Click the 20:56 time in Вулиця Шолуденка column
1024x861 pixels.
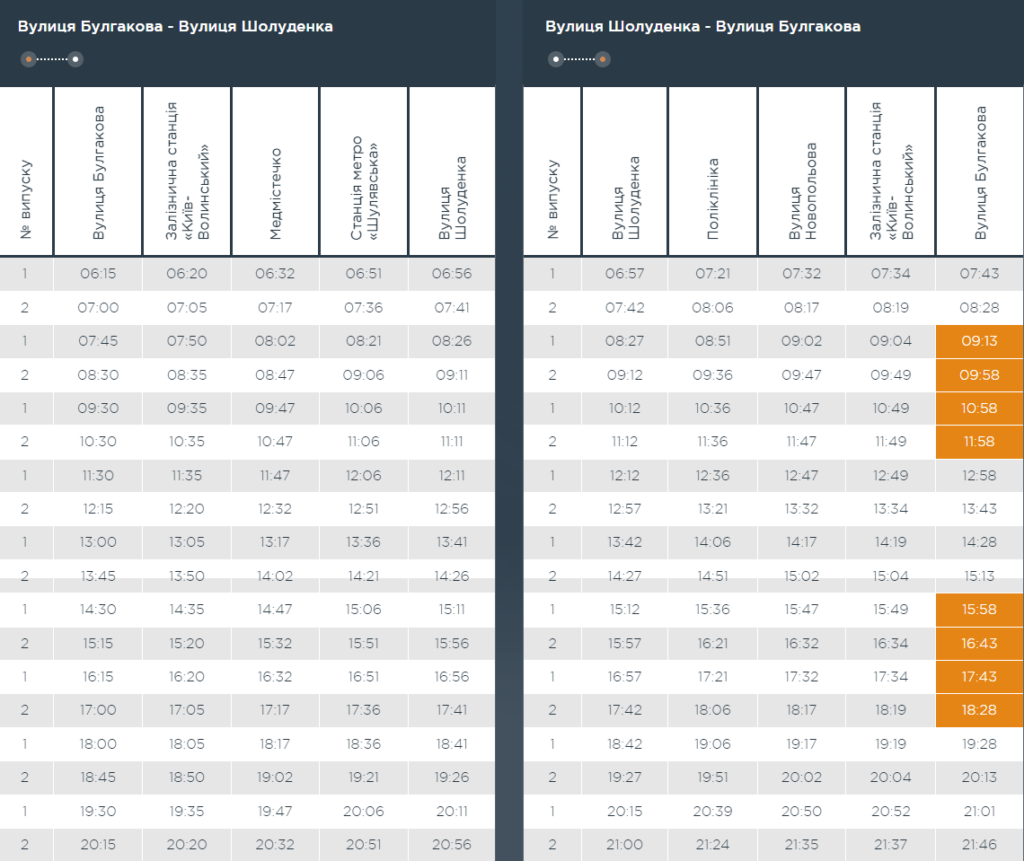click(x=452, y=845)
